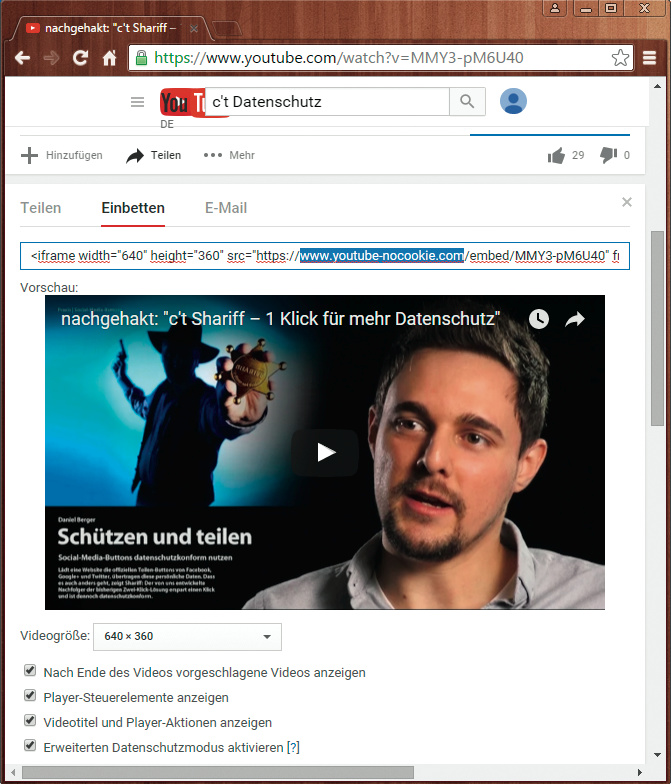Viewport: 671px width, 784px height.
Task: Select the nachgehakt browser tab
Action: pos(110,28)
